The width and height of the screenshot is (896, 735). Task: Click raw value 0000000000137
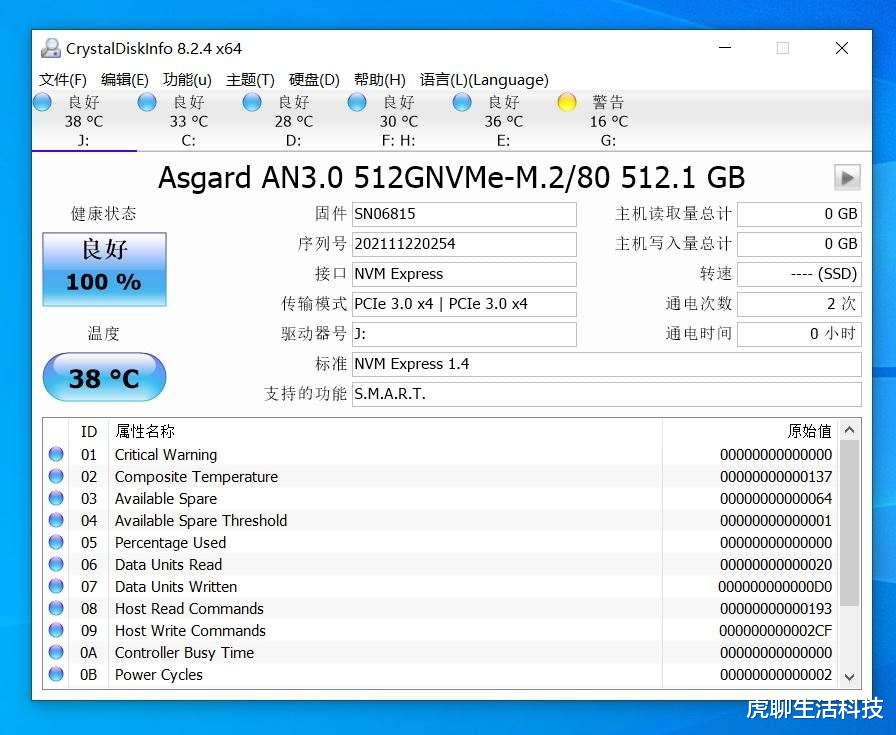(775, 477)
